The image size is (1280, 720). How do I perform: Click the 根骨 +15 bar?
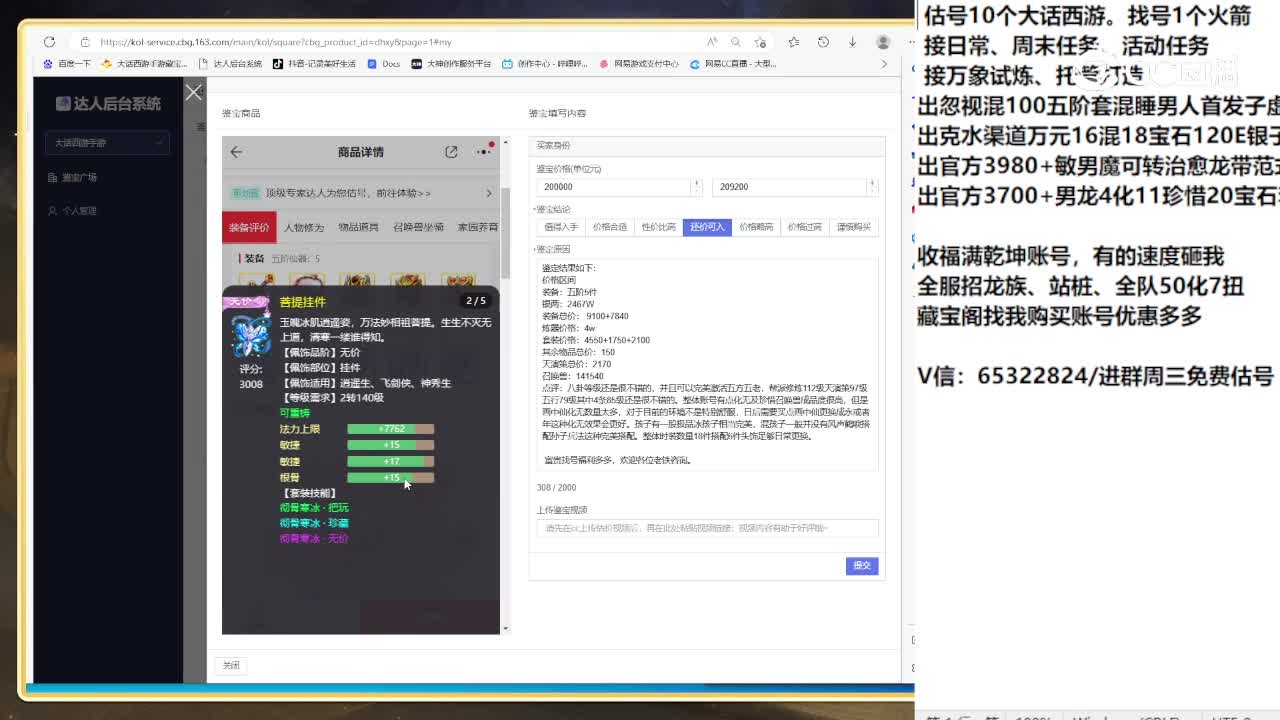tap(390, 478)
